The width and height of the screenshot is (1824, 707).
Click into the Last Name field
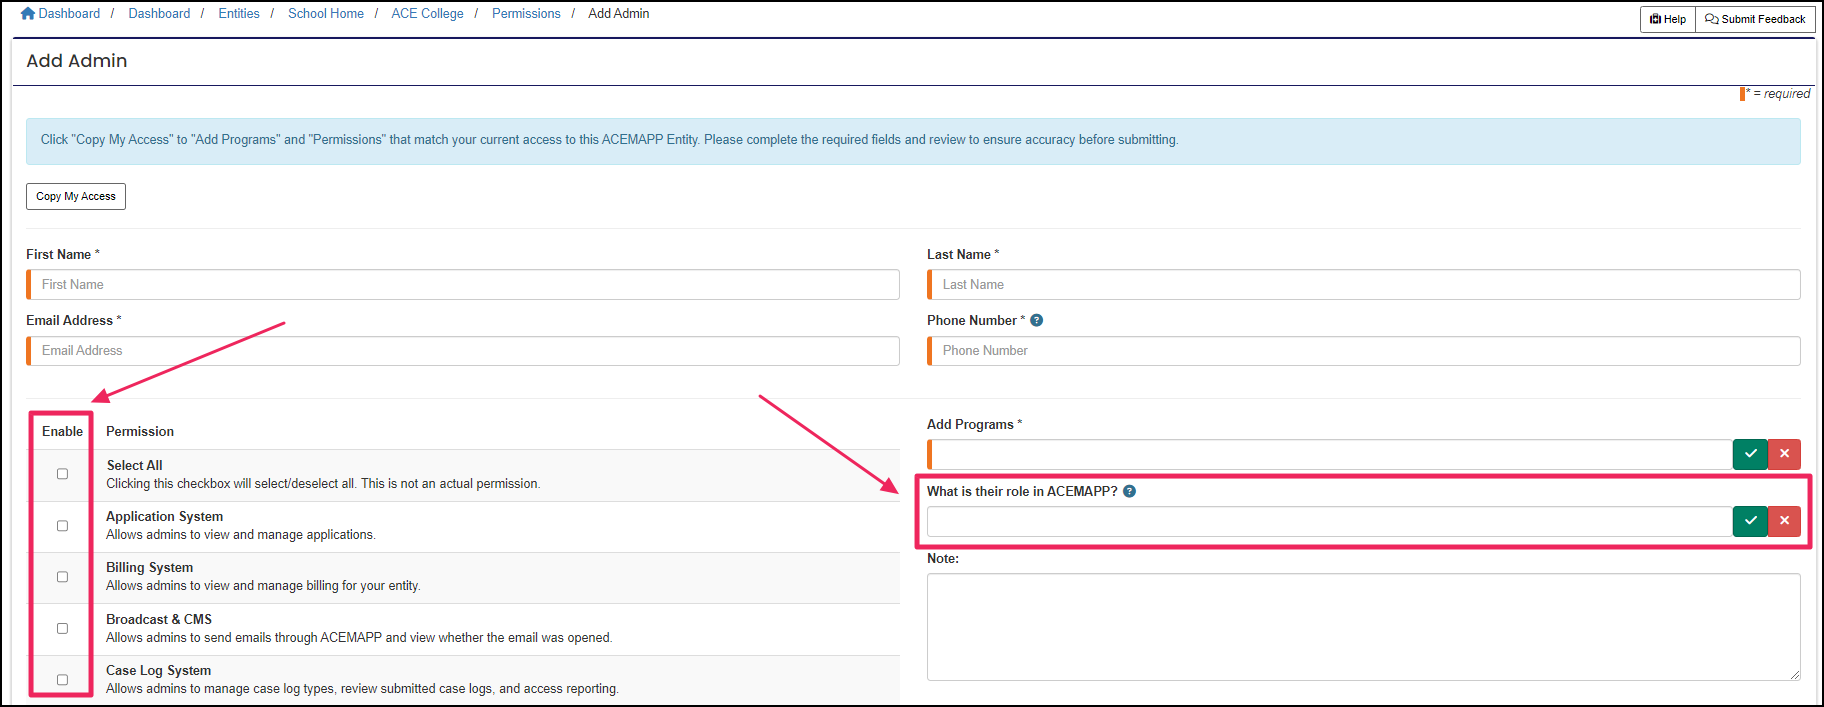[1364, 285]
